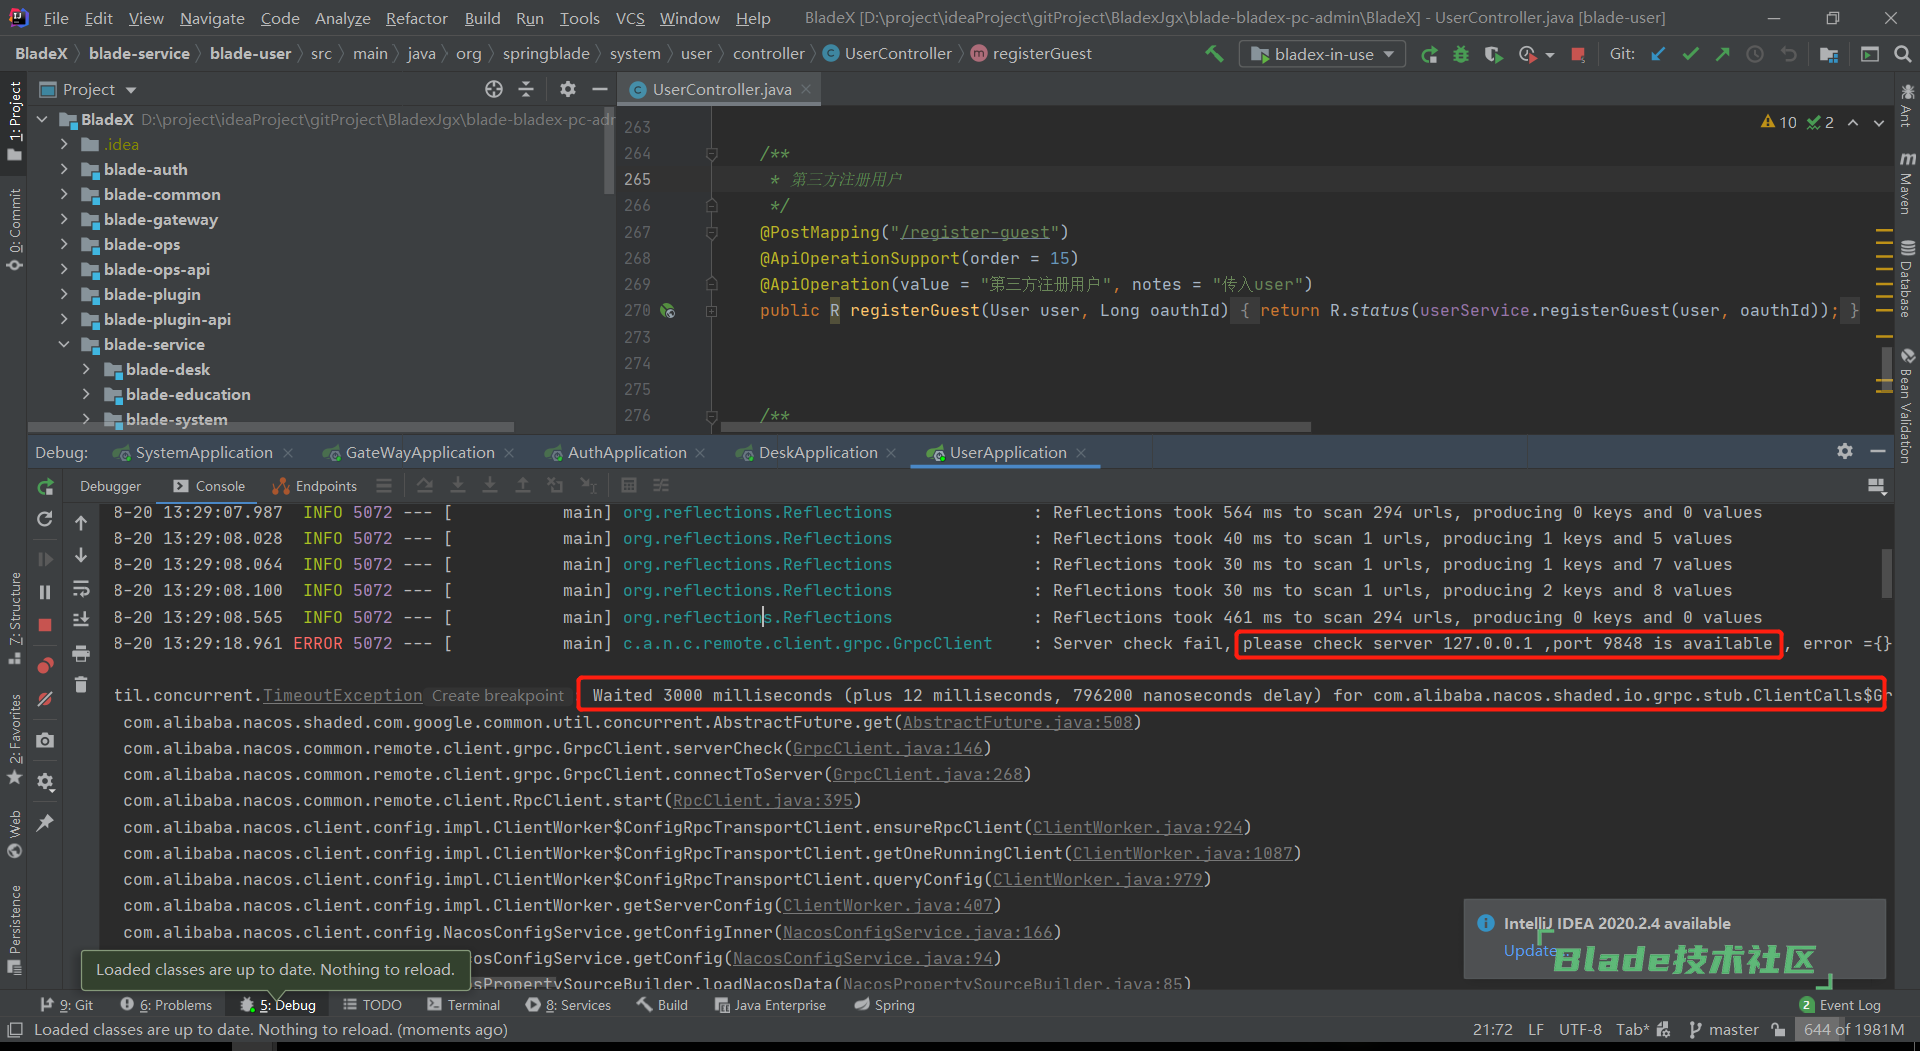The width and height of the screenshot is (1920, 1051).
Task: Open the VCS menu
Action: pyautogui.click(x=630, y=18)
